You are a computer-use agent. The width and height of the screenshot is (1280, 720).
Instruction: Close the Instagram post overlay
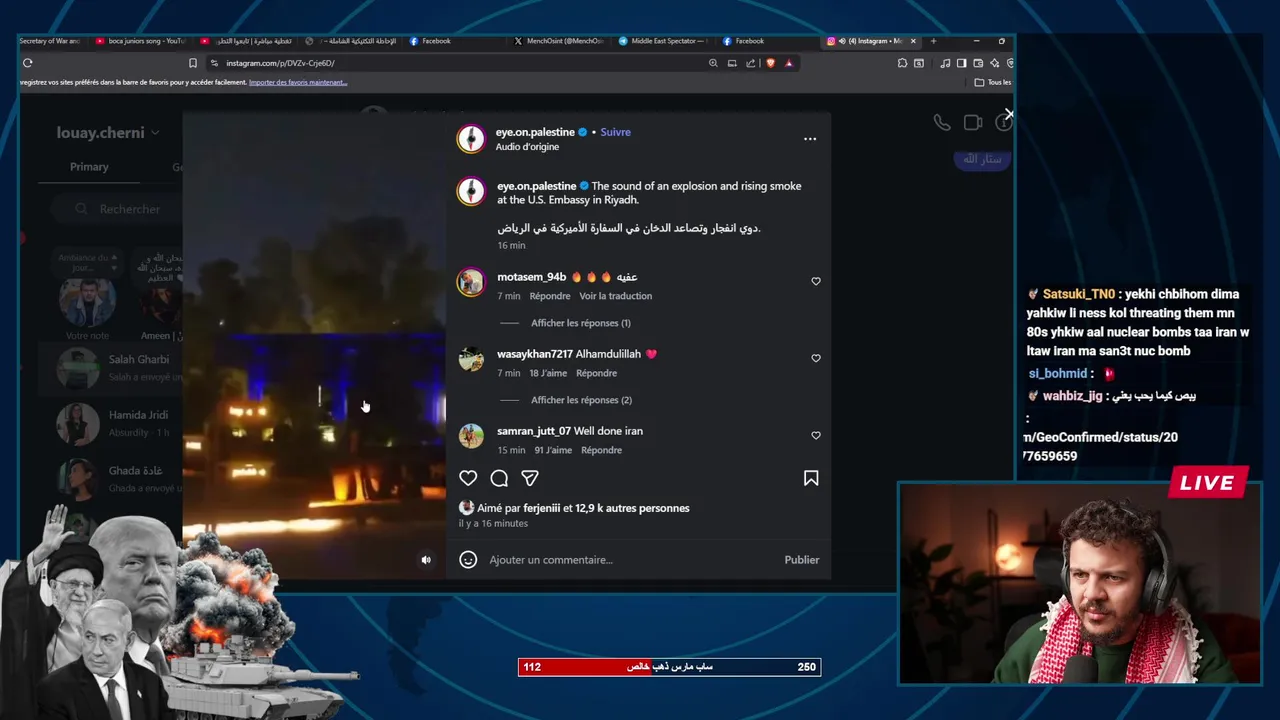point(1008,114)
